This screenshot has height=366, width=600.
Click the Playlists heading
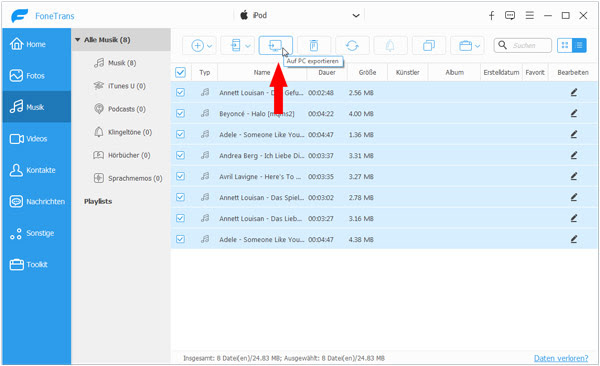[x=98, y=201]
